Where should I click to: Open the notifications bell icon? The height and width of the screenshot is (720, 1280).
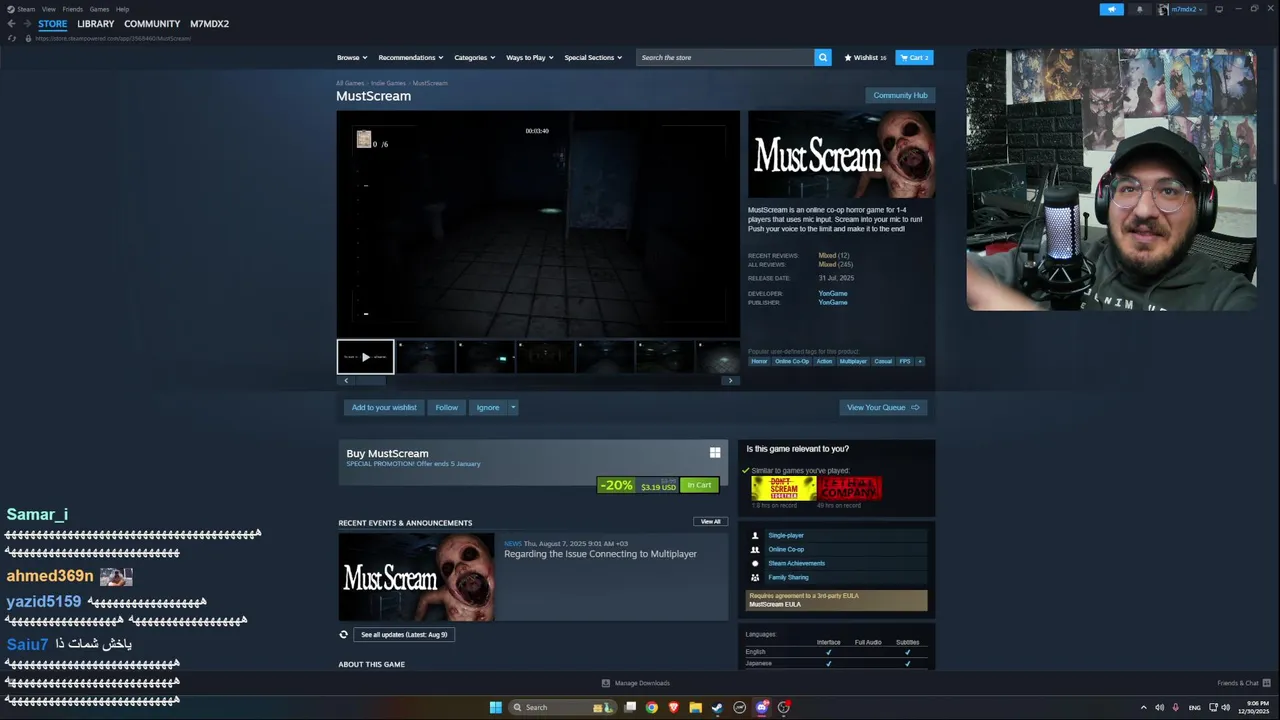1139,9
